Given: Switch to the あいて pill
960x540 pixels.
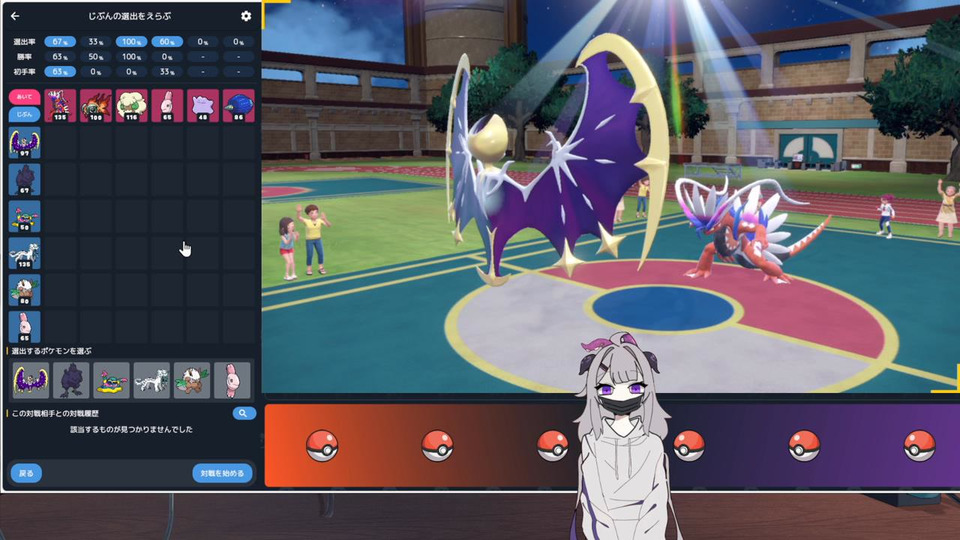Looking at the screenshot, I should tap(24, 97).
